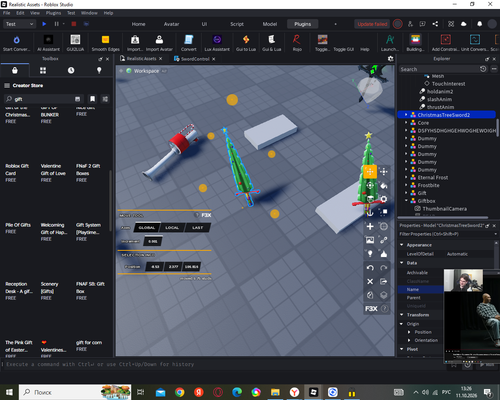This screenshot has height=400, width=500.
Task: Select the F3X Paint tool
Action: 384,186
